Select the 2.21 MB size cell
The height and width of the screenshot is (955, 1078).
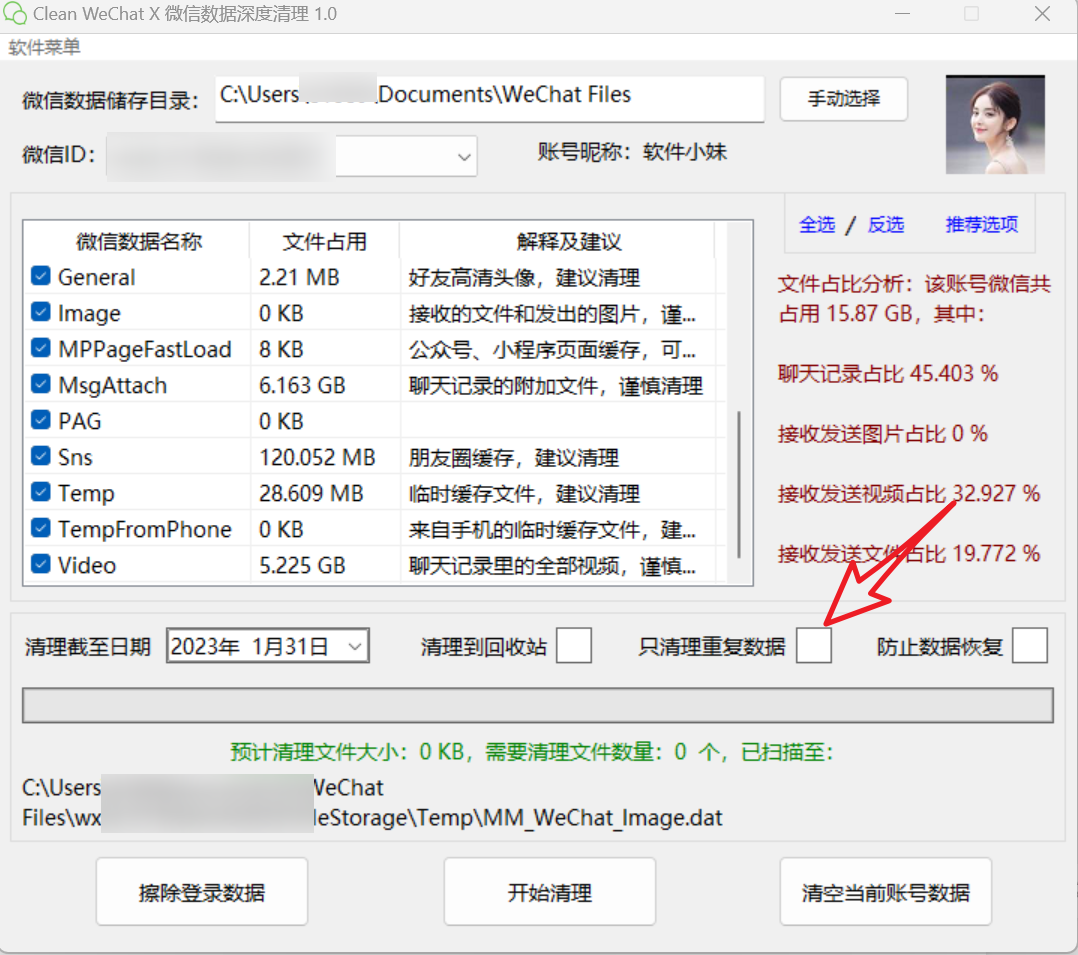[x=299, y=278]
